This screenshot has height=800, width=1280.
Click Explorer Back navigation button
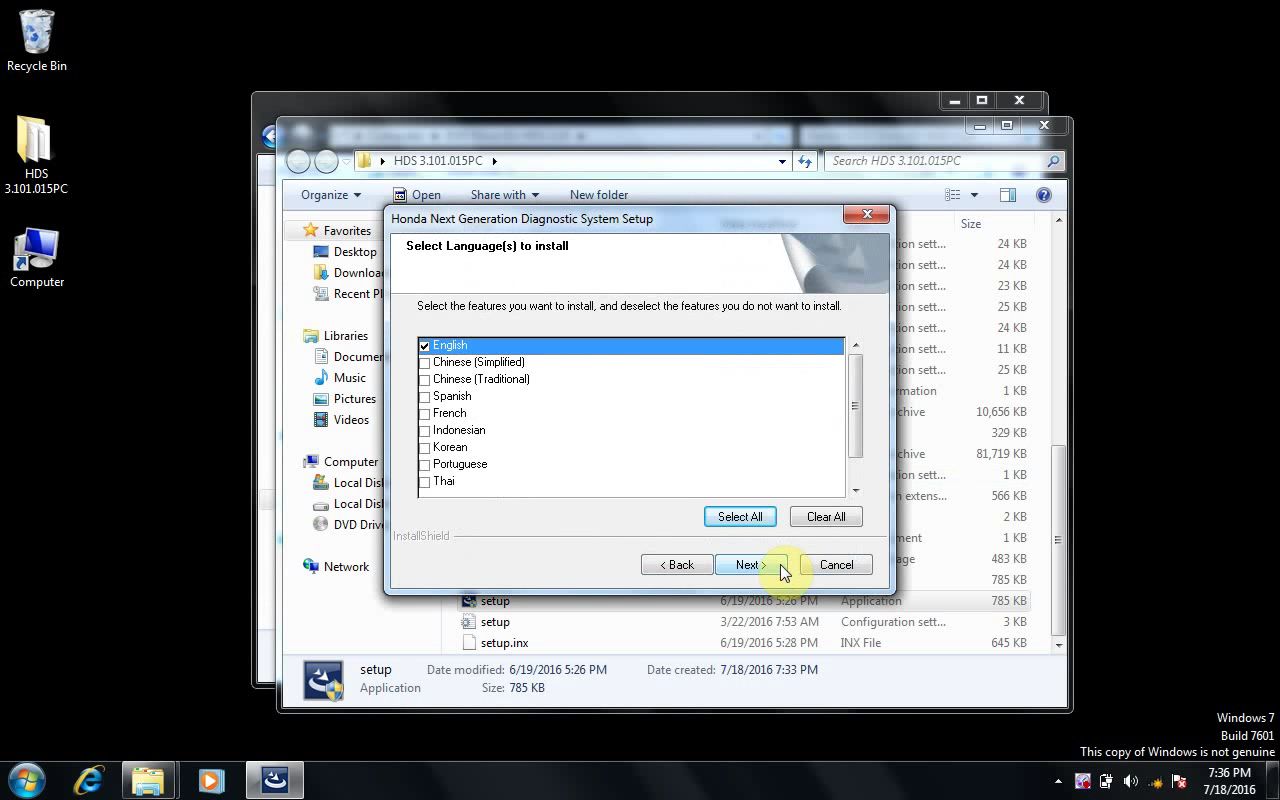299,161
